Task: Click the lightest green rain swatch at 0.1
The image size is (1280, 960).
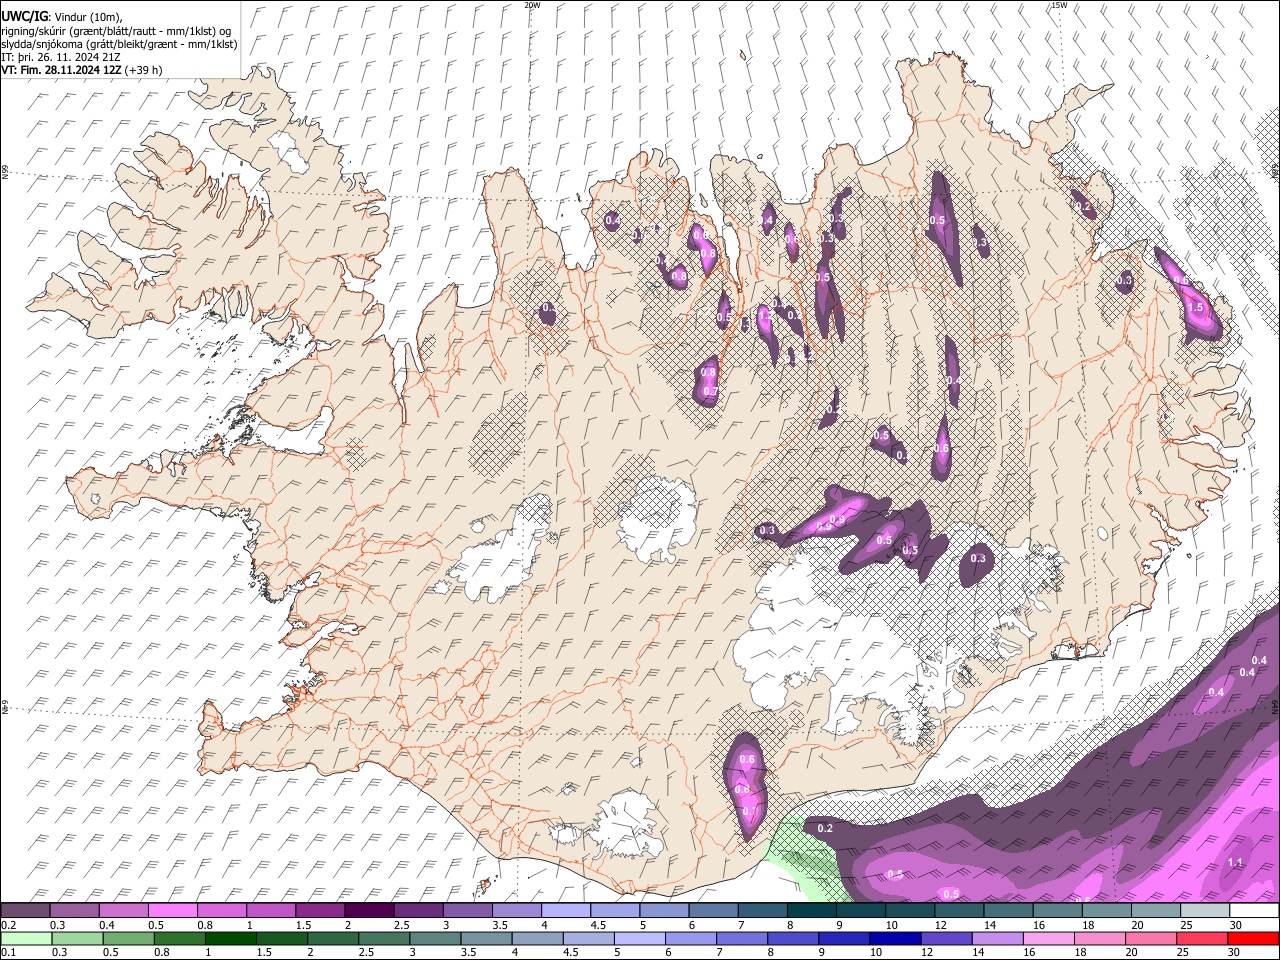Action: point(25,938)
